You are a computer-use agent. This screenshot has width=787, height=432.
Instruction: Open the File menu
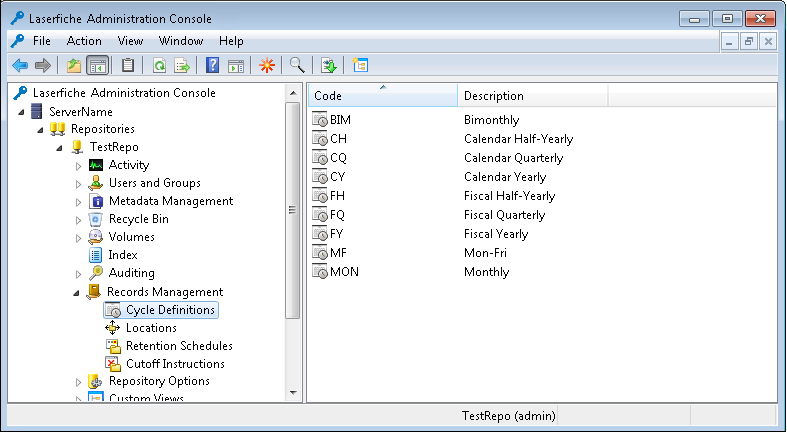pyautogui.click(x=42, y=41)
